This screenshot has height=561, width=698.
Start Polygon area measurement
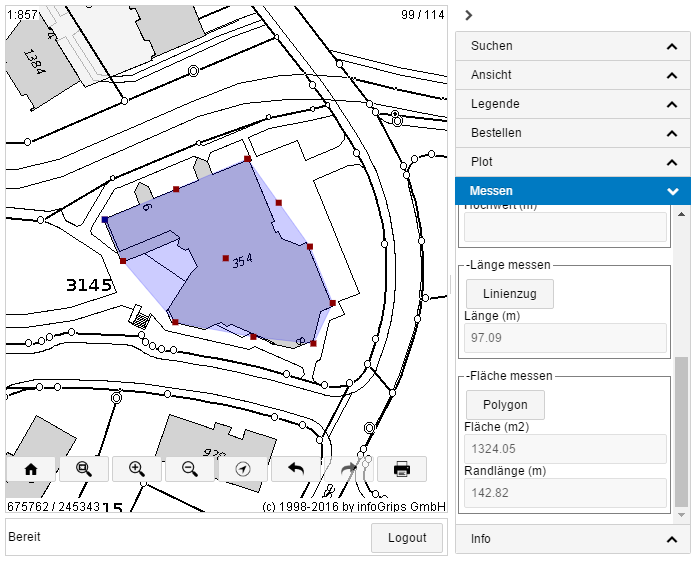[x=505, y=405]
